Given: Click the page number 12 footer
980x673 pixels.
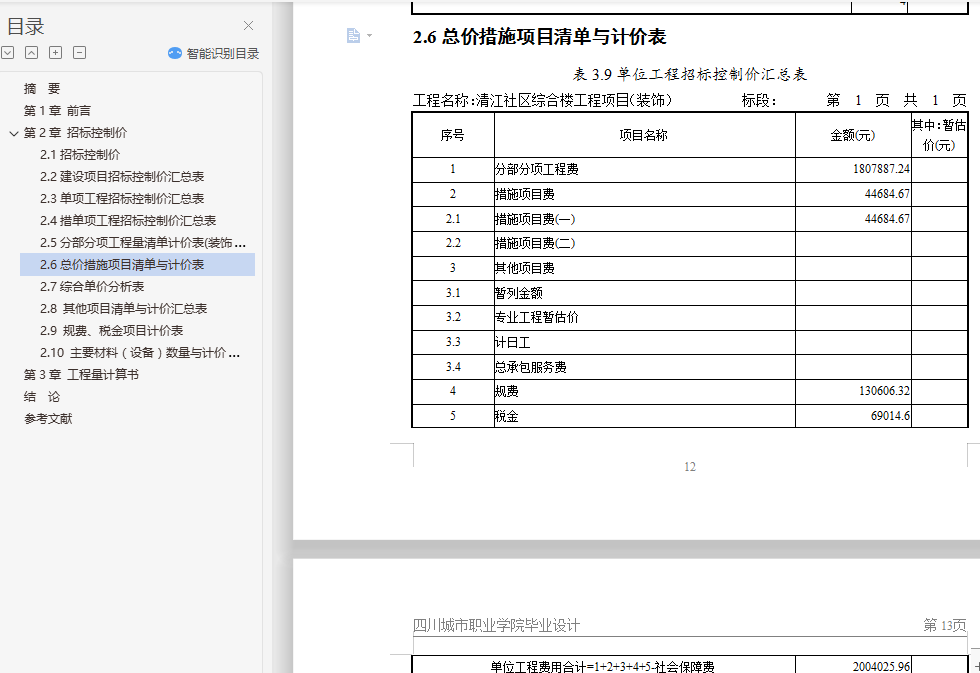Looking at the screenshot, I should (x=690, y=467).
